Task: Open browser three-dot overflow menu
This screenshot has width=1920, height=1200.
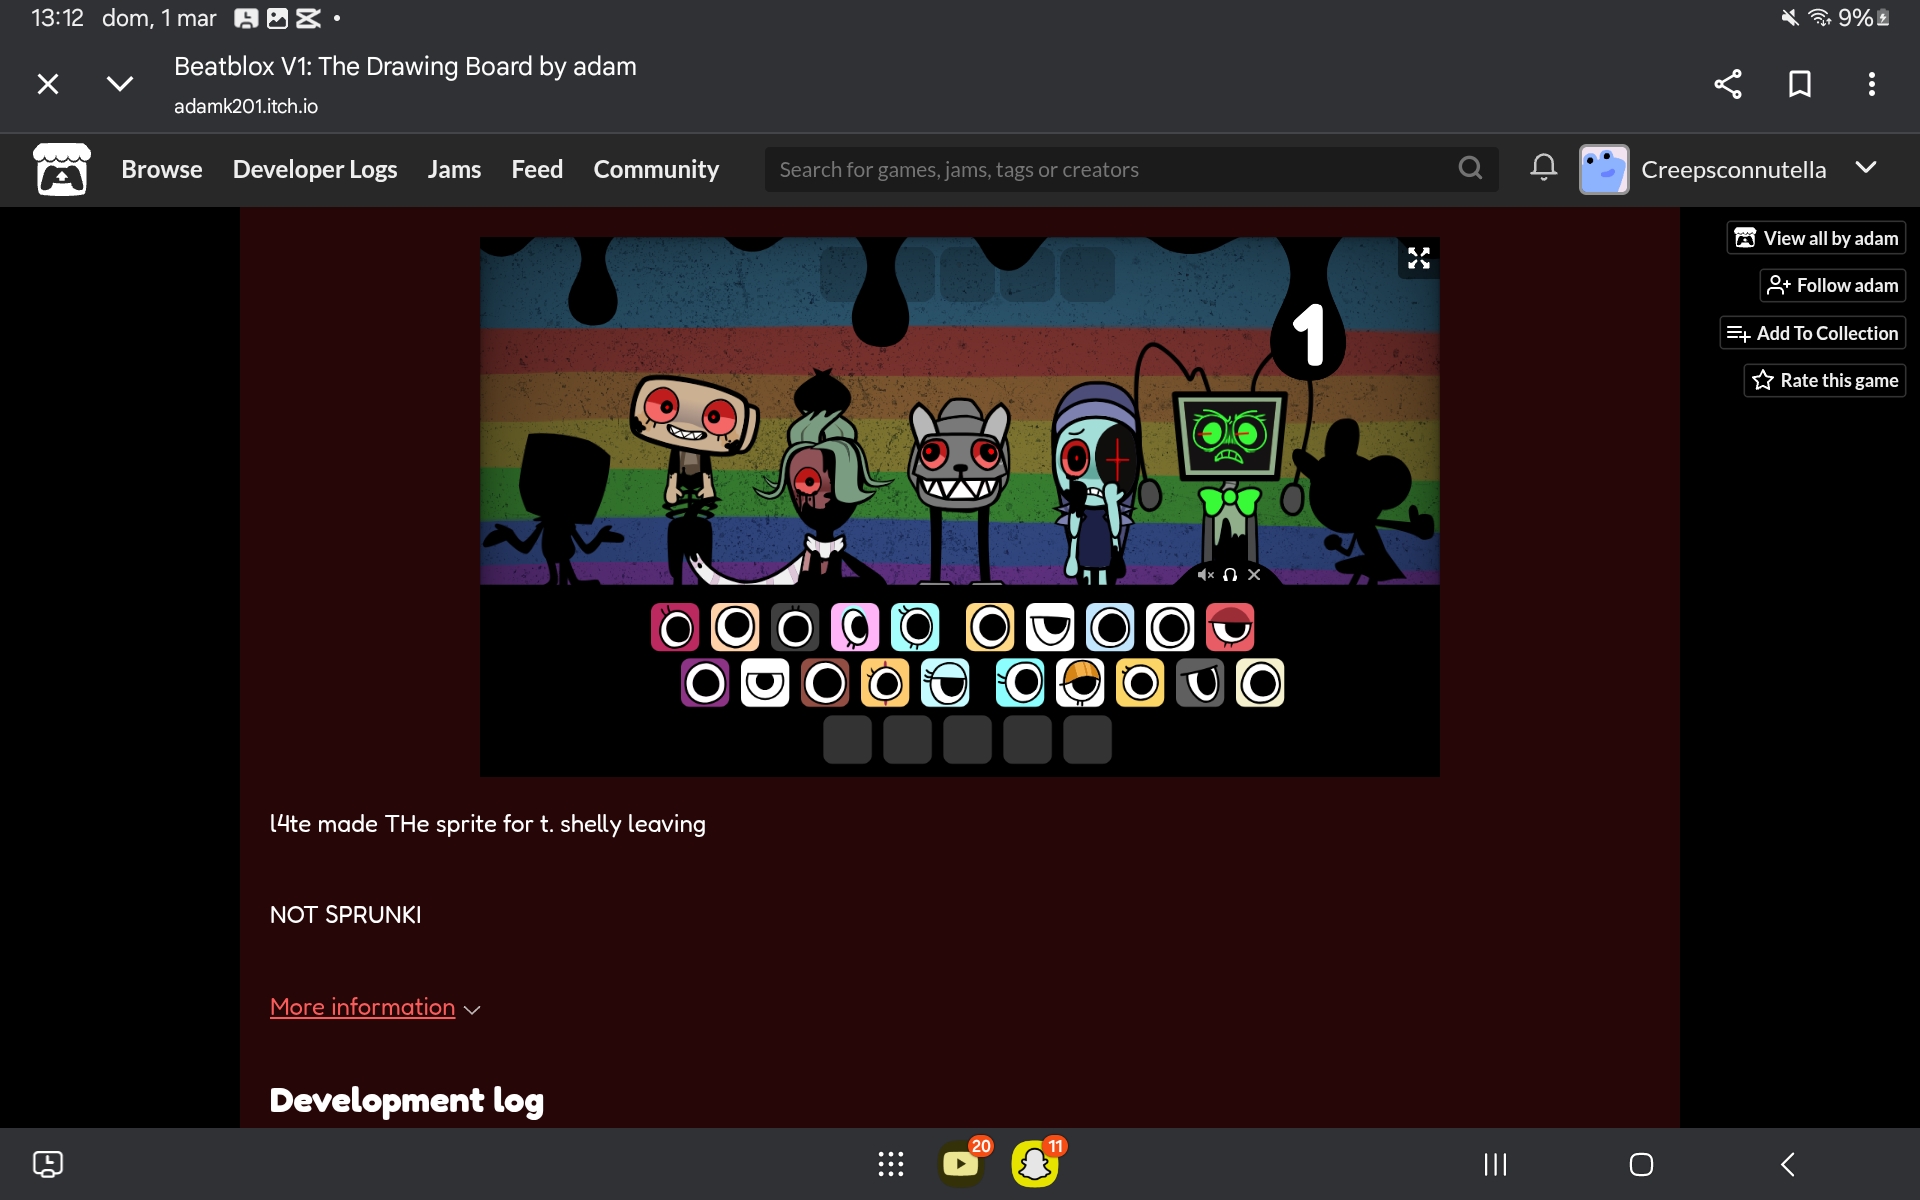Action: (1871, 84)
